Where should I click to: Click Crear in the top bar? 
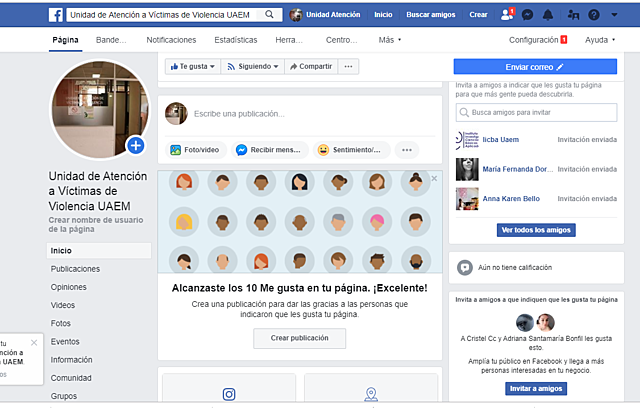(x=478, y=15)
